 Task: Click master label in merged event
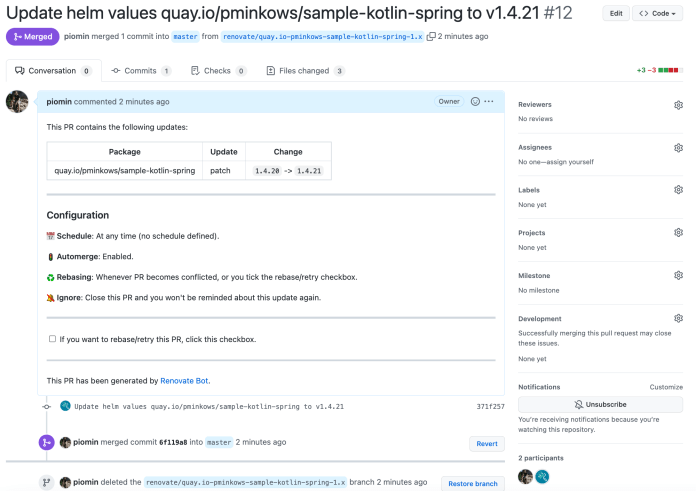click(x=219, y=442)
